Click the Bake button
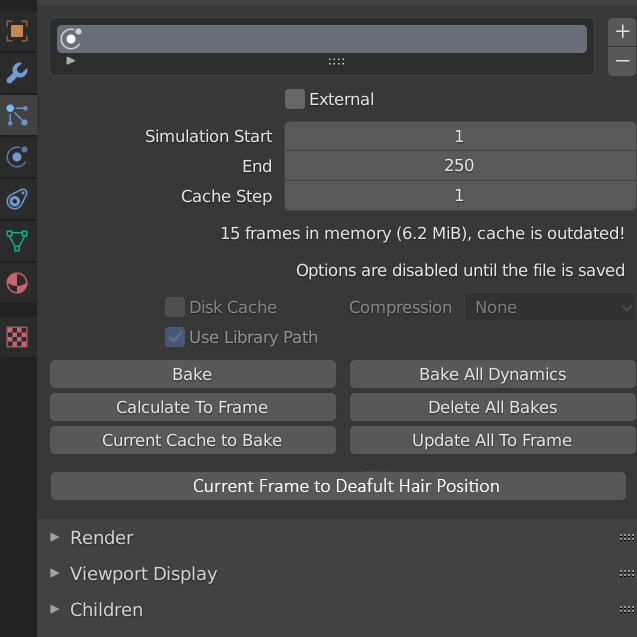 193,374
